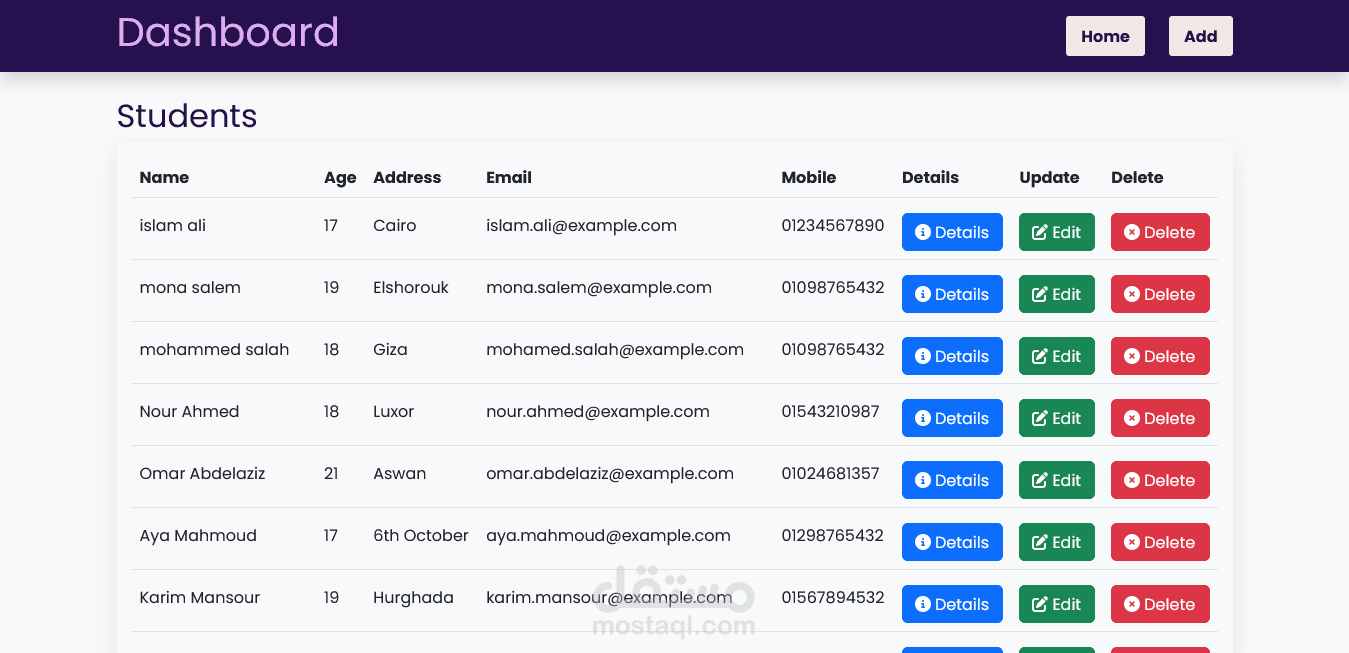This screenshot has width=1349, height=653.
Task: Click the x-circle icon in mona salem's Delete button
Action: [1132, 294]
